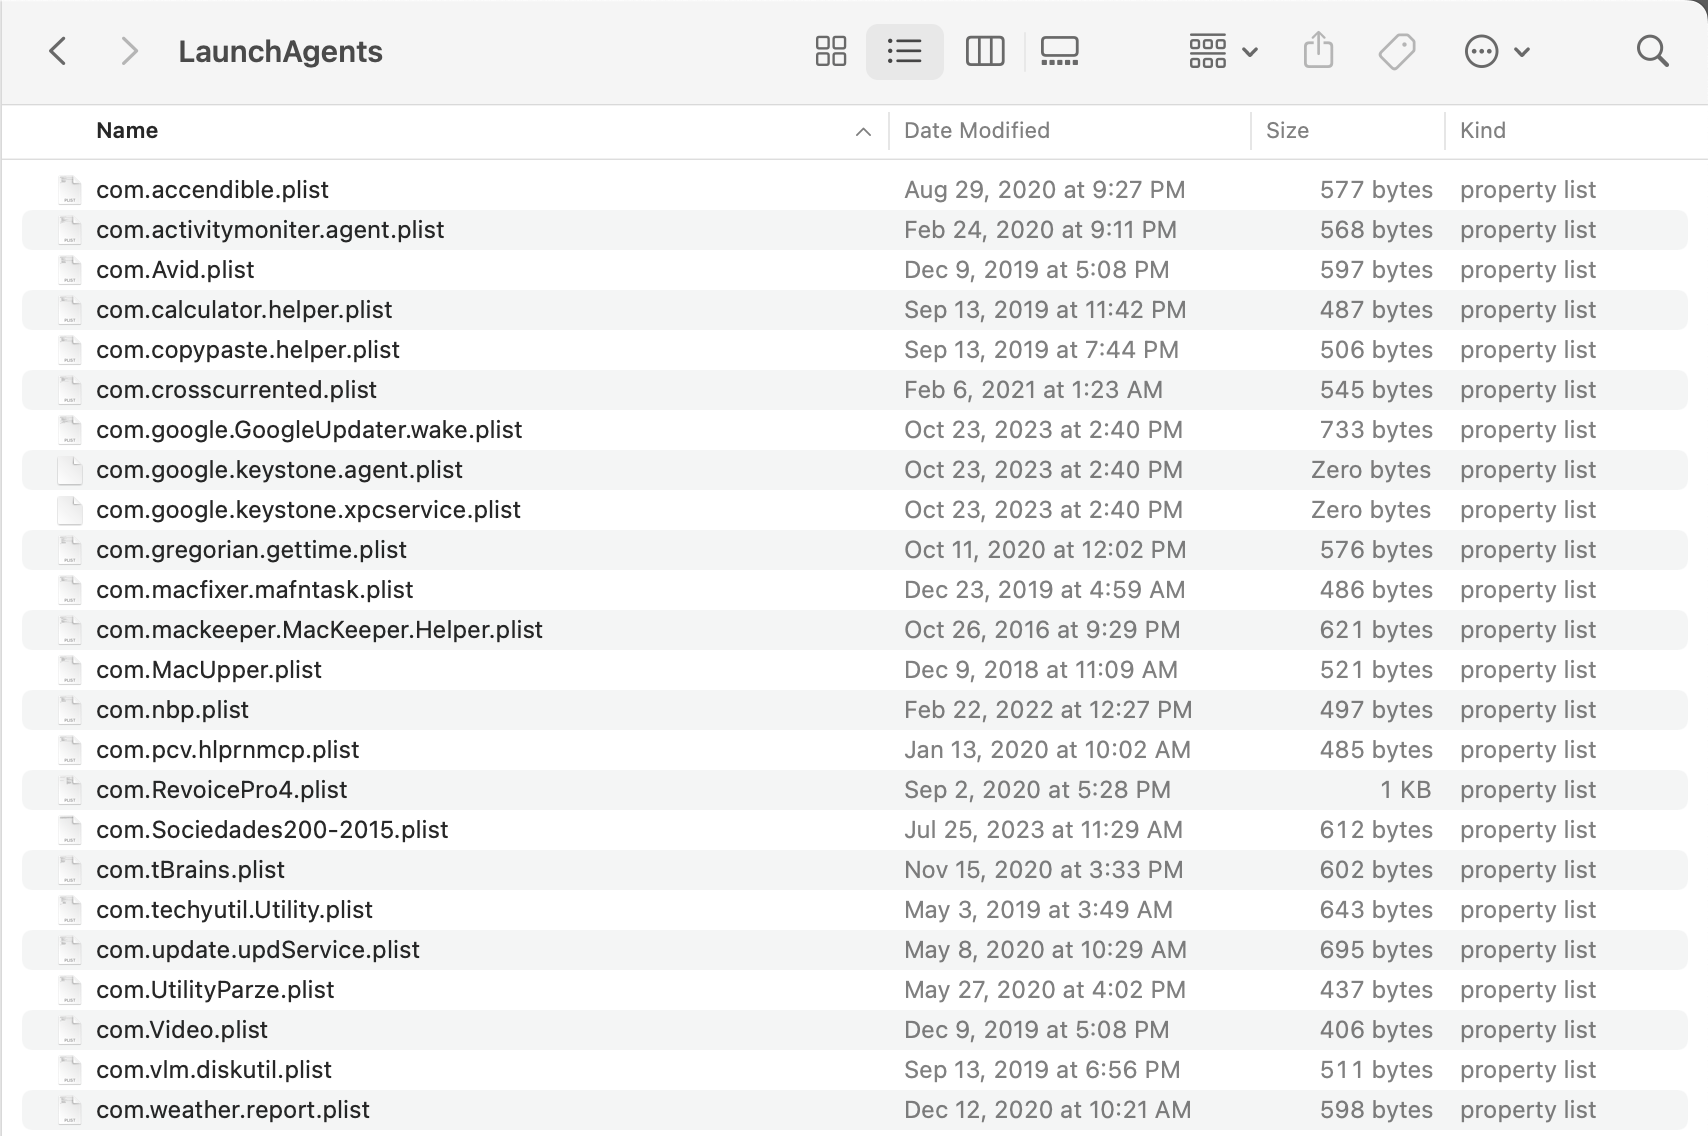Select file name com.google.GoogleUpdater.wake.plist
Screen dimensions: 1708x1136
[309, 430]
